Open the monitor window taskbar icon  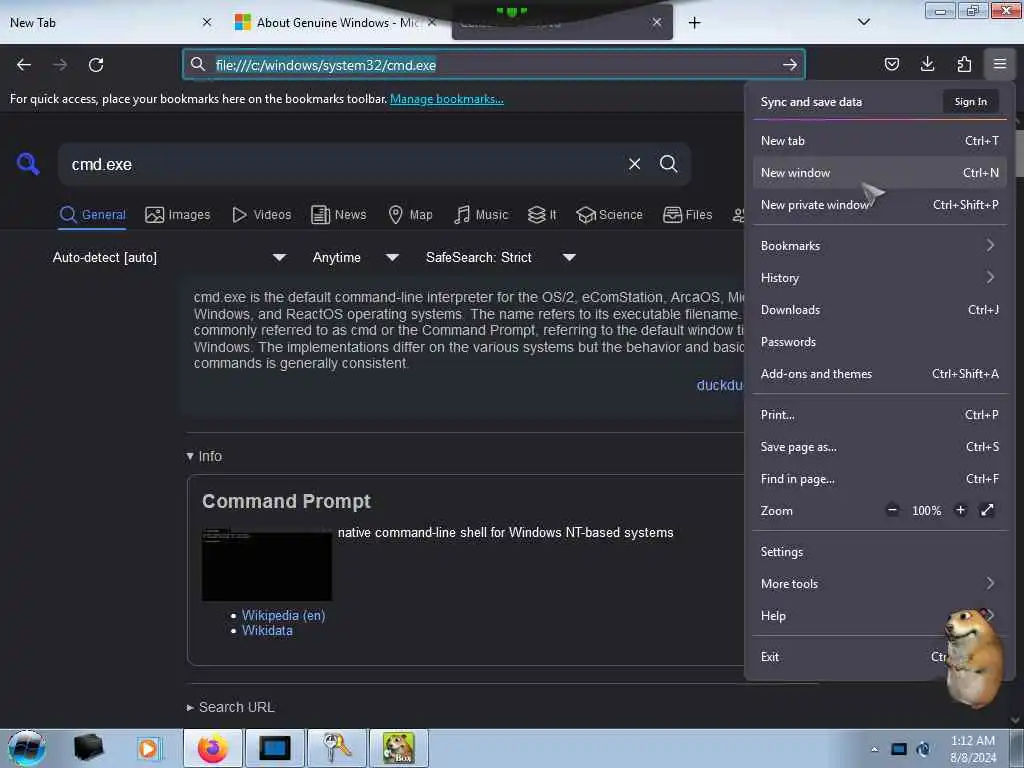pyautogui.click(x=274, y=748)
